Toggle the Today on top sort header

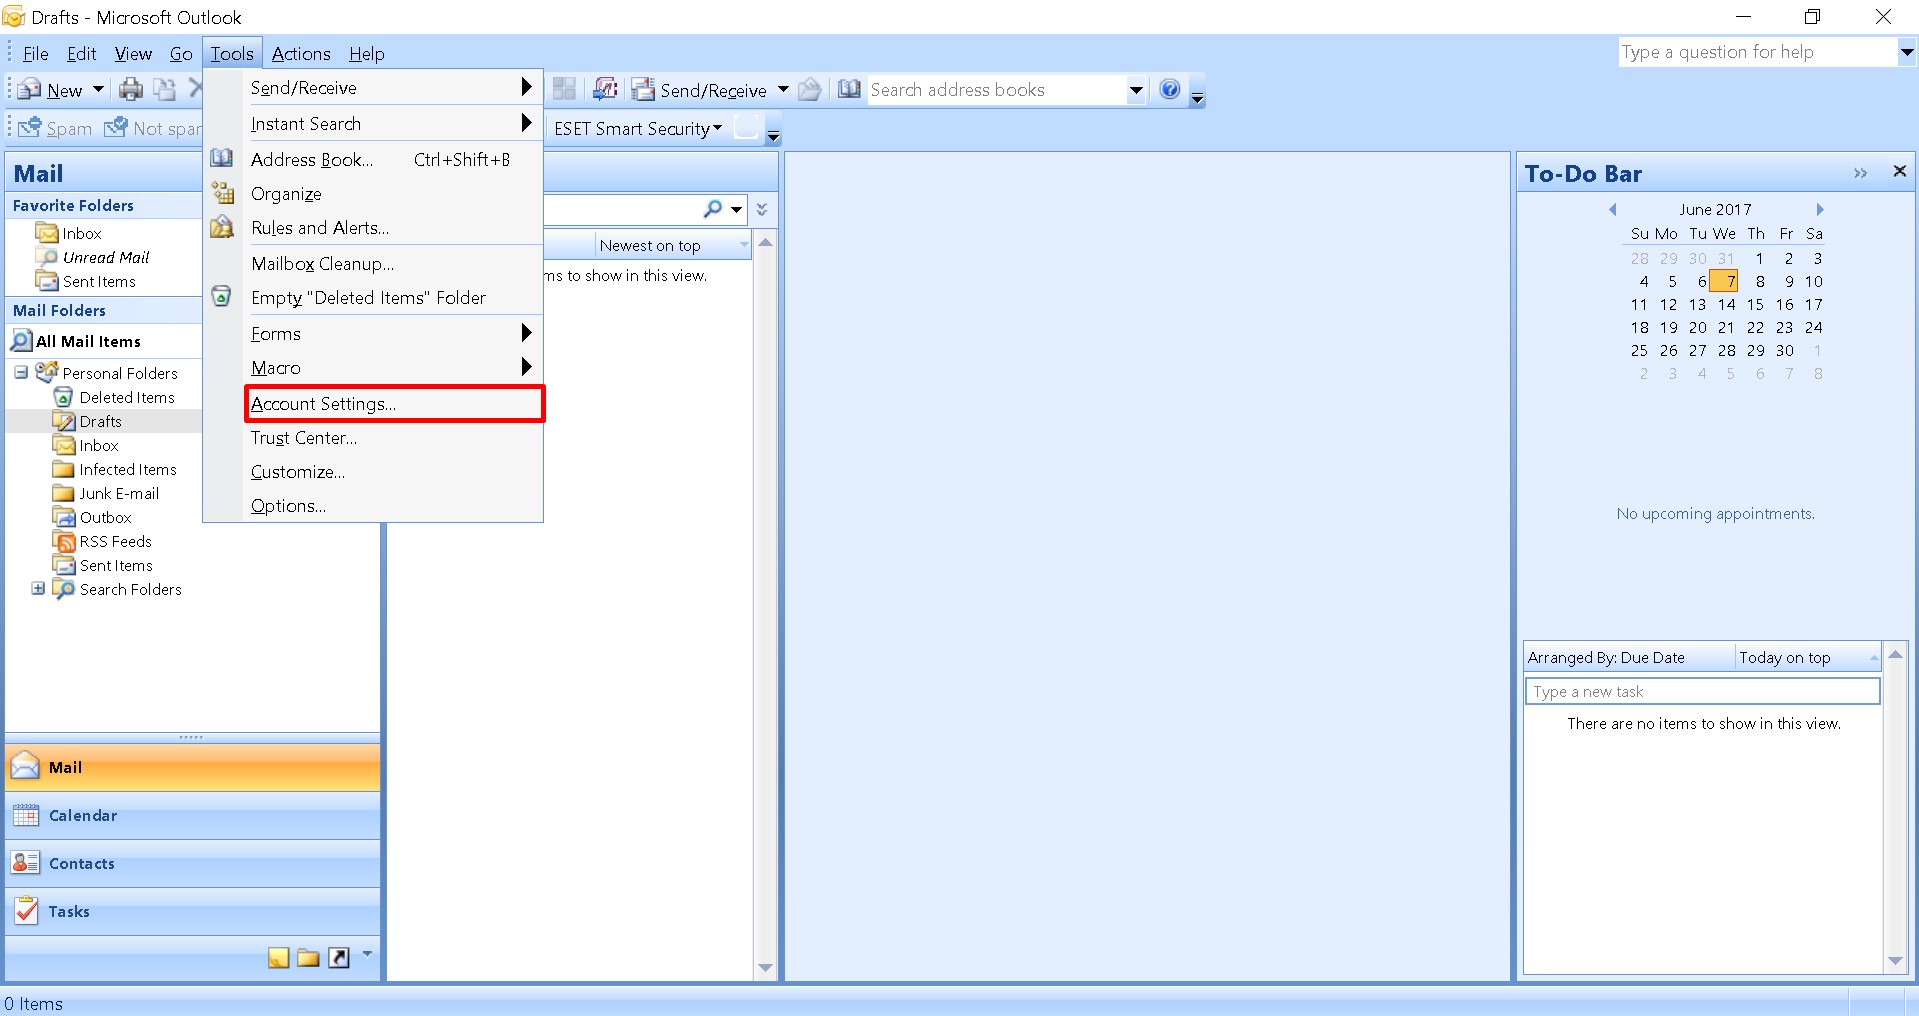(1807, 658)
